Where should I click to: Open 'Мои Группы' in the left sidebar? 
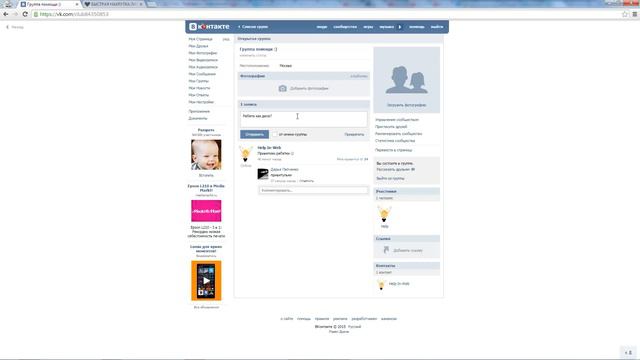pos(198,81)
